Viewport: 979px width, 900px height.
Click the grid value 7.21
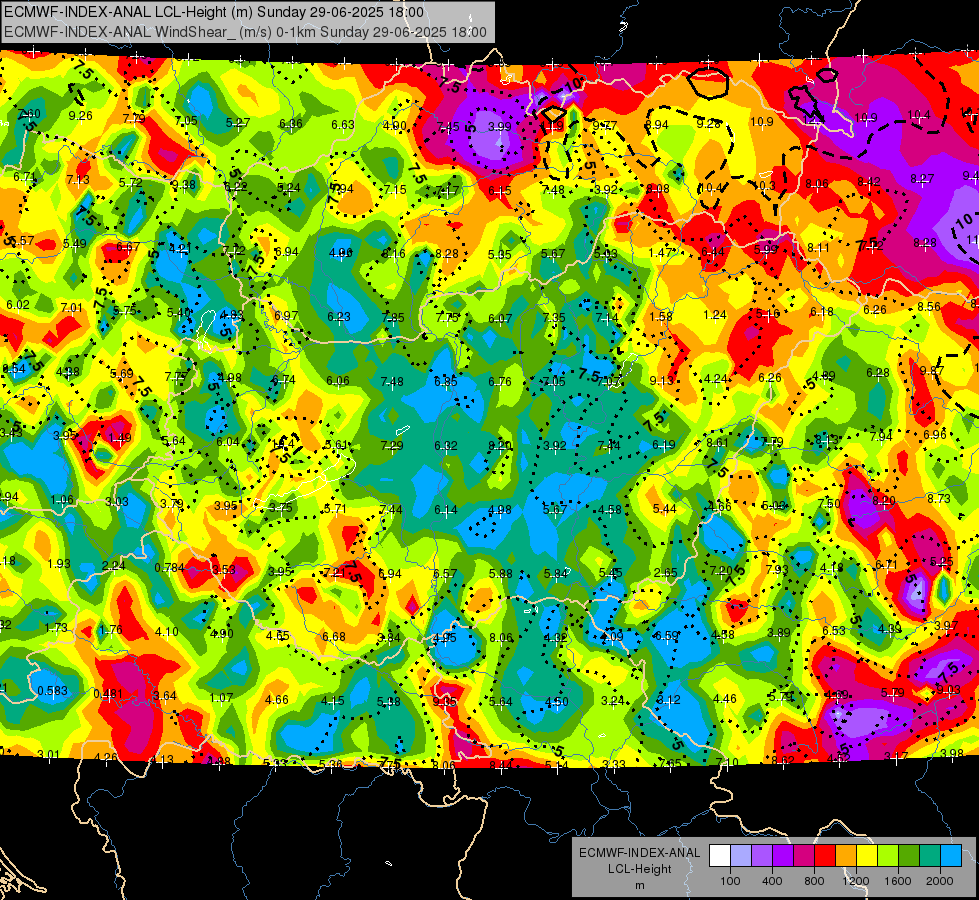(334, 572)
